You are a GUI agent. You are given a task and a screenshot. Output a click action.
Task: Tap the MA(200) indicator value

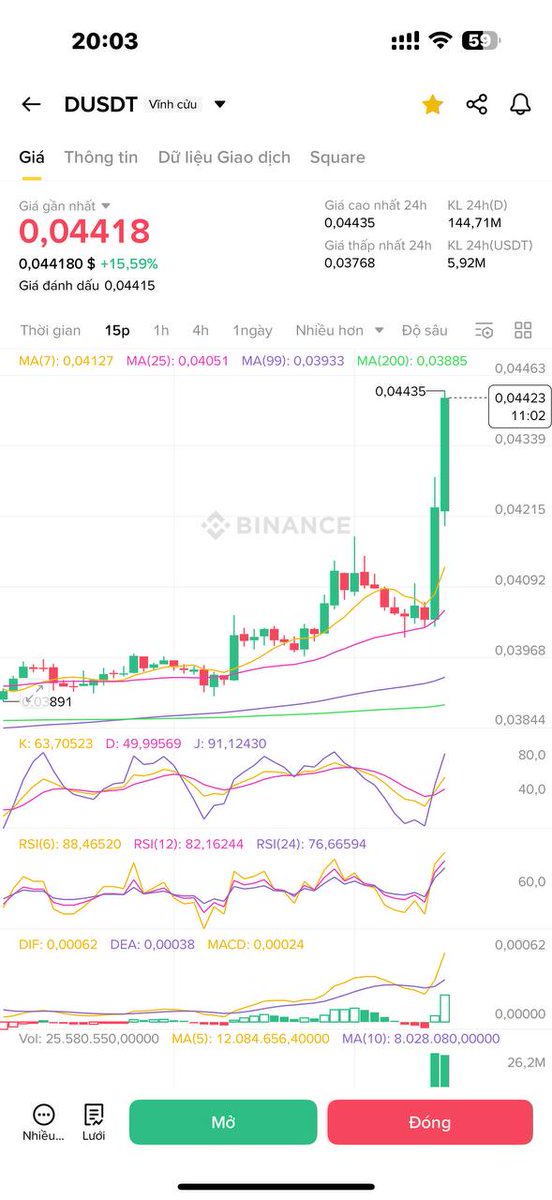[x=412, y=360]
